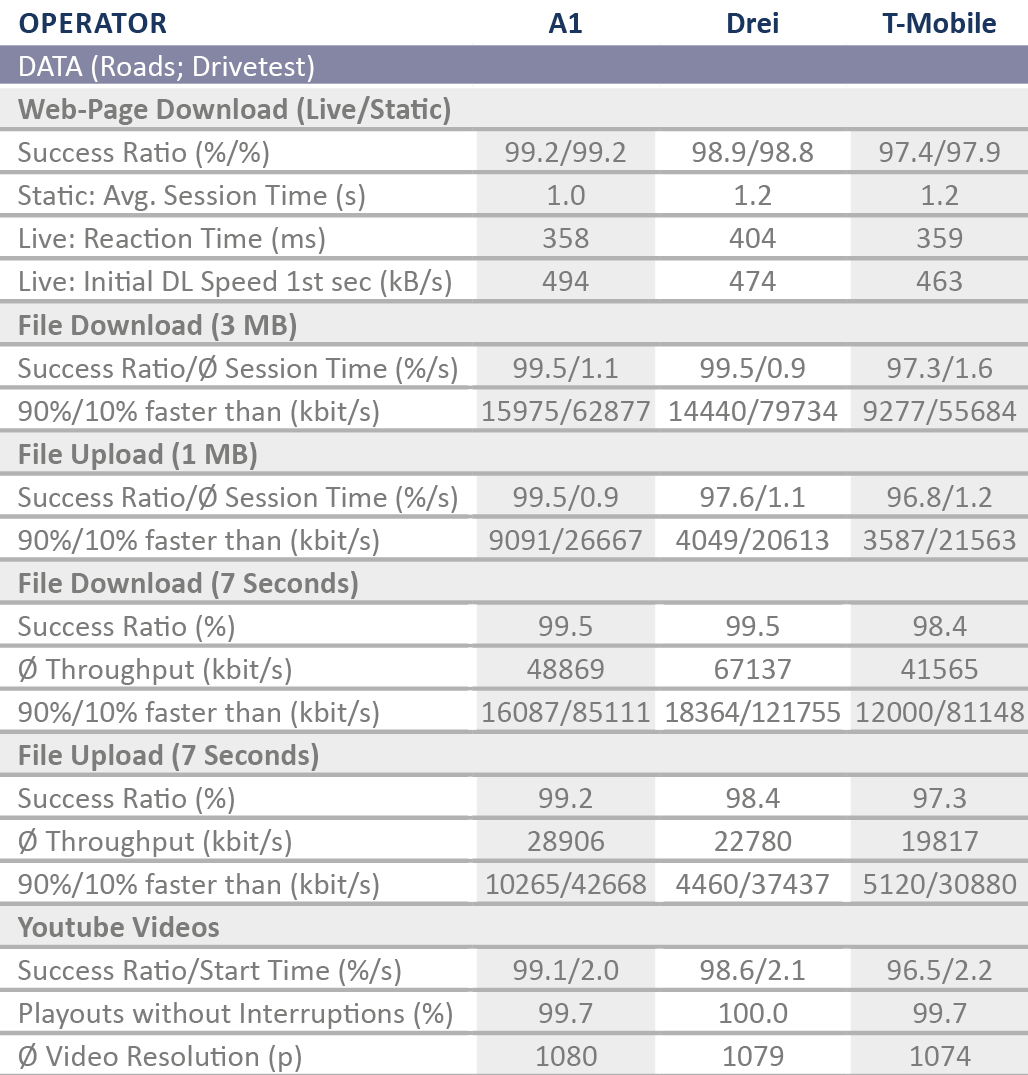The width and height of the screenshot is (1028, 1075).
Task: Click the Playouts without Interruptions (%) label
Action: (235, 1014)
